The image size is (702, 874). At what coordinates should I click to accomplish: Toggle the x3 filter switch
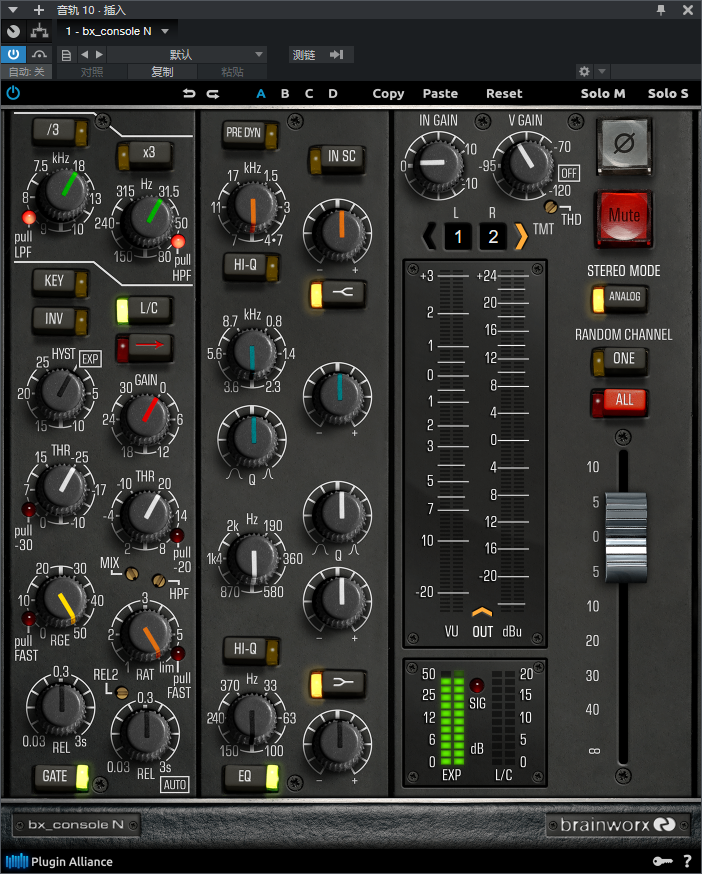pyautogui.click(x=144, y=154)
